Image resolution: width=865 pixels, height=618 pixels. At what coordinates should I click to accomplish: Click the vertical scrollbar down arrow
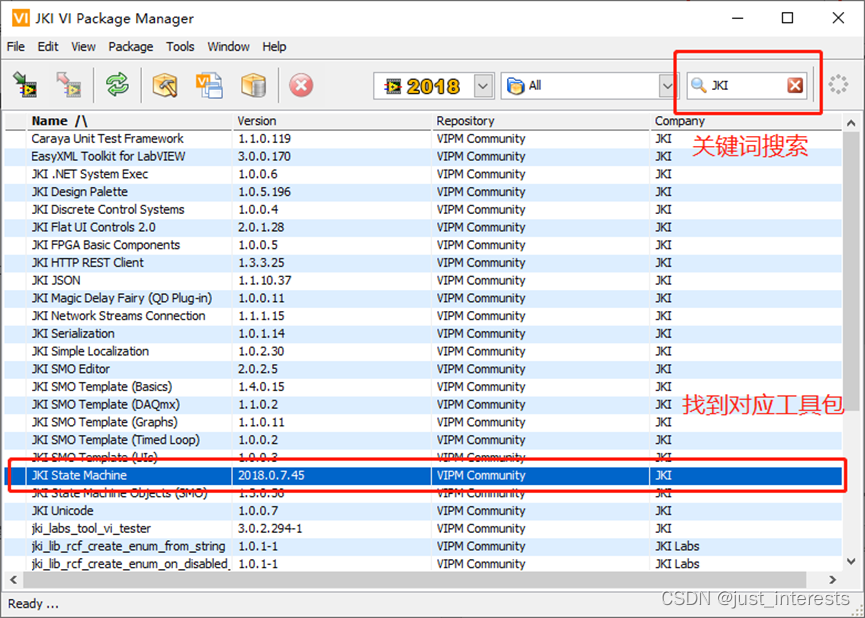click(x=851, y=562)
